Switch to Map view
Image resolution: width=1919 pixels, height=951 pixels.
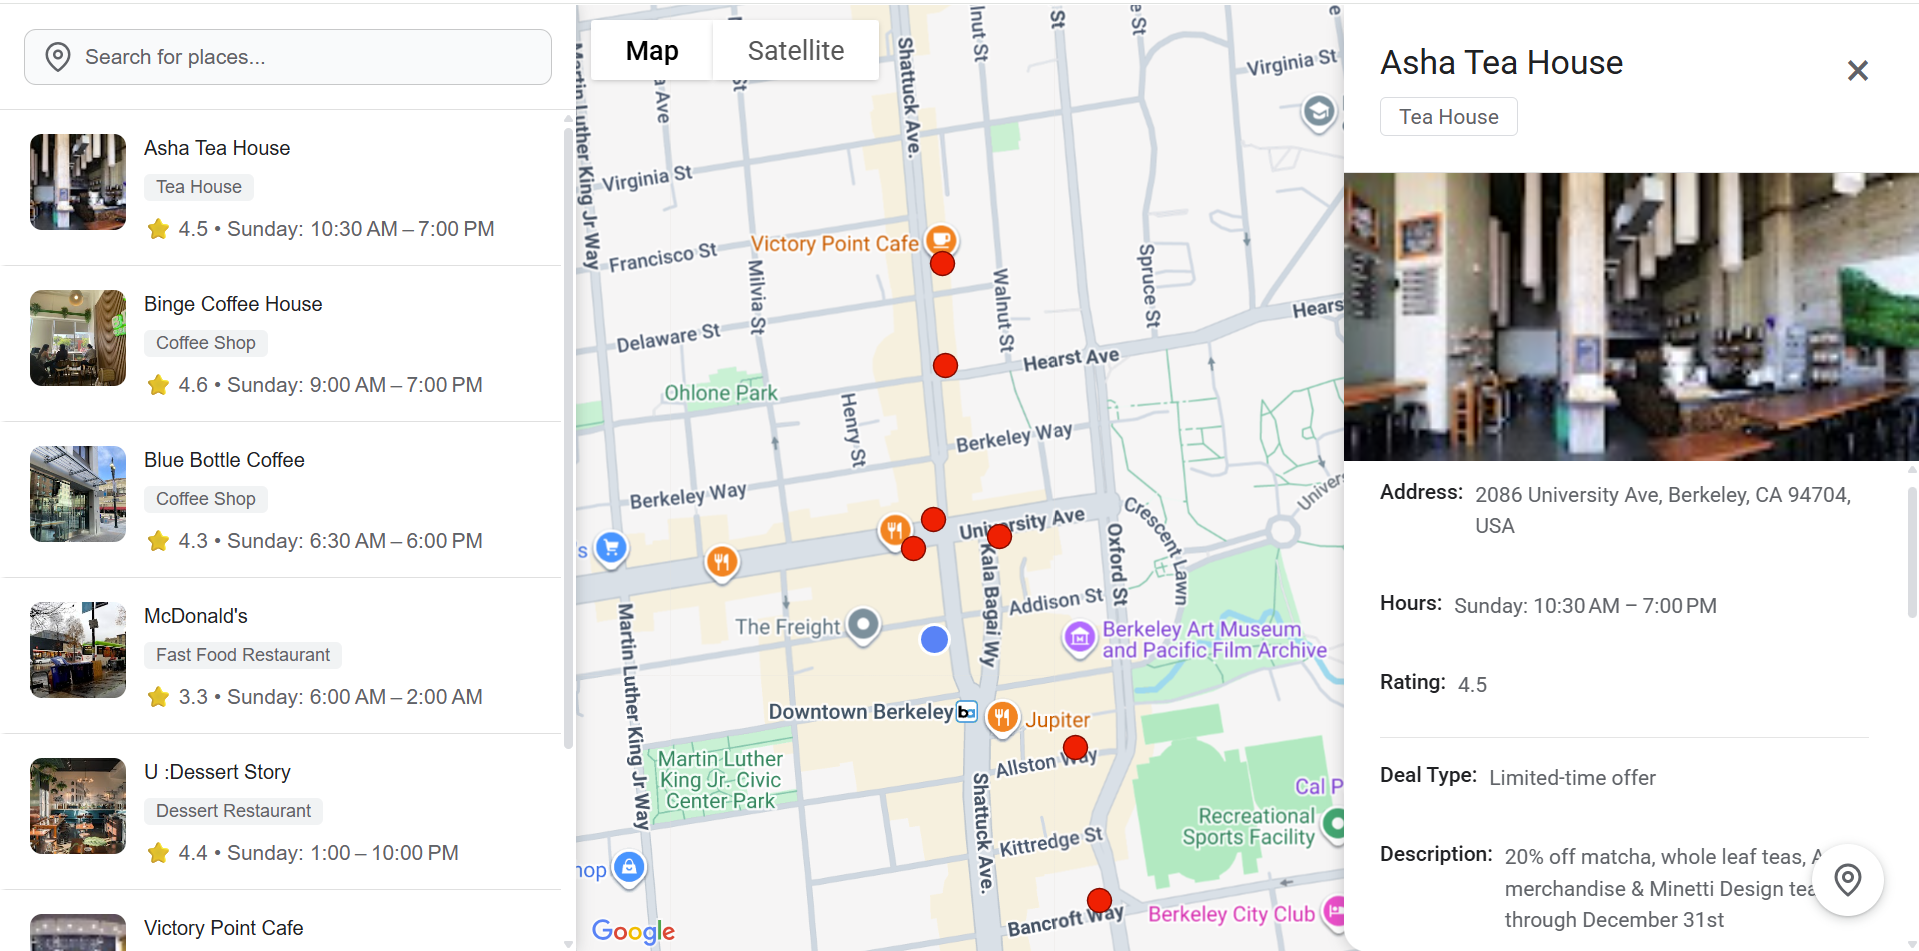pos(652,50)
